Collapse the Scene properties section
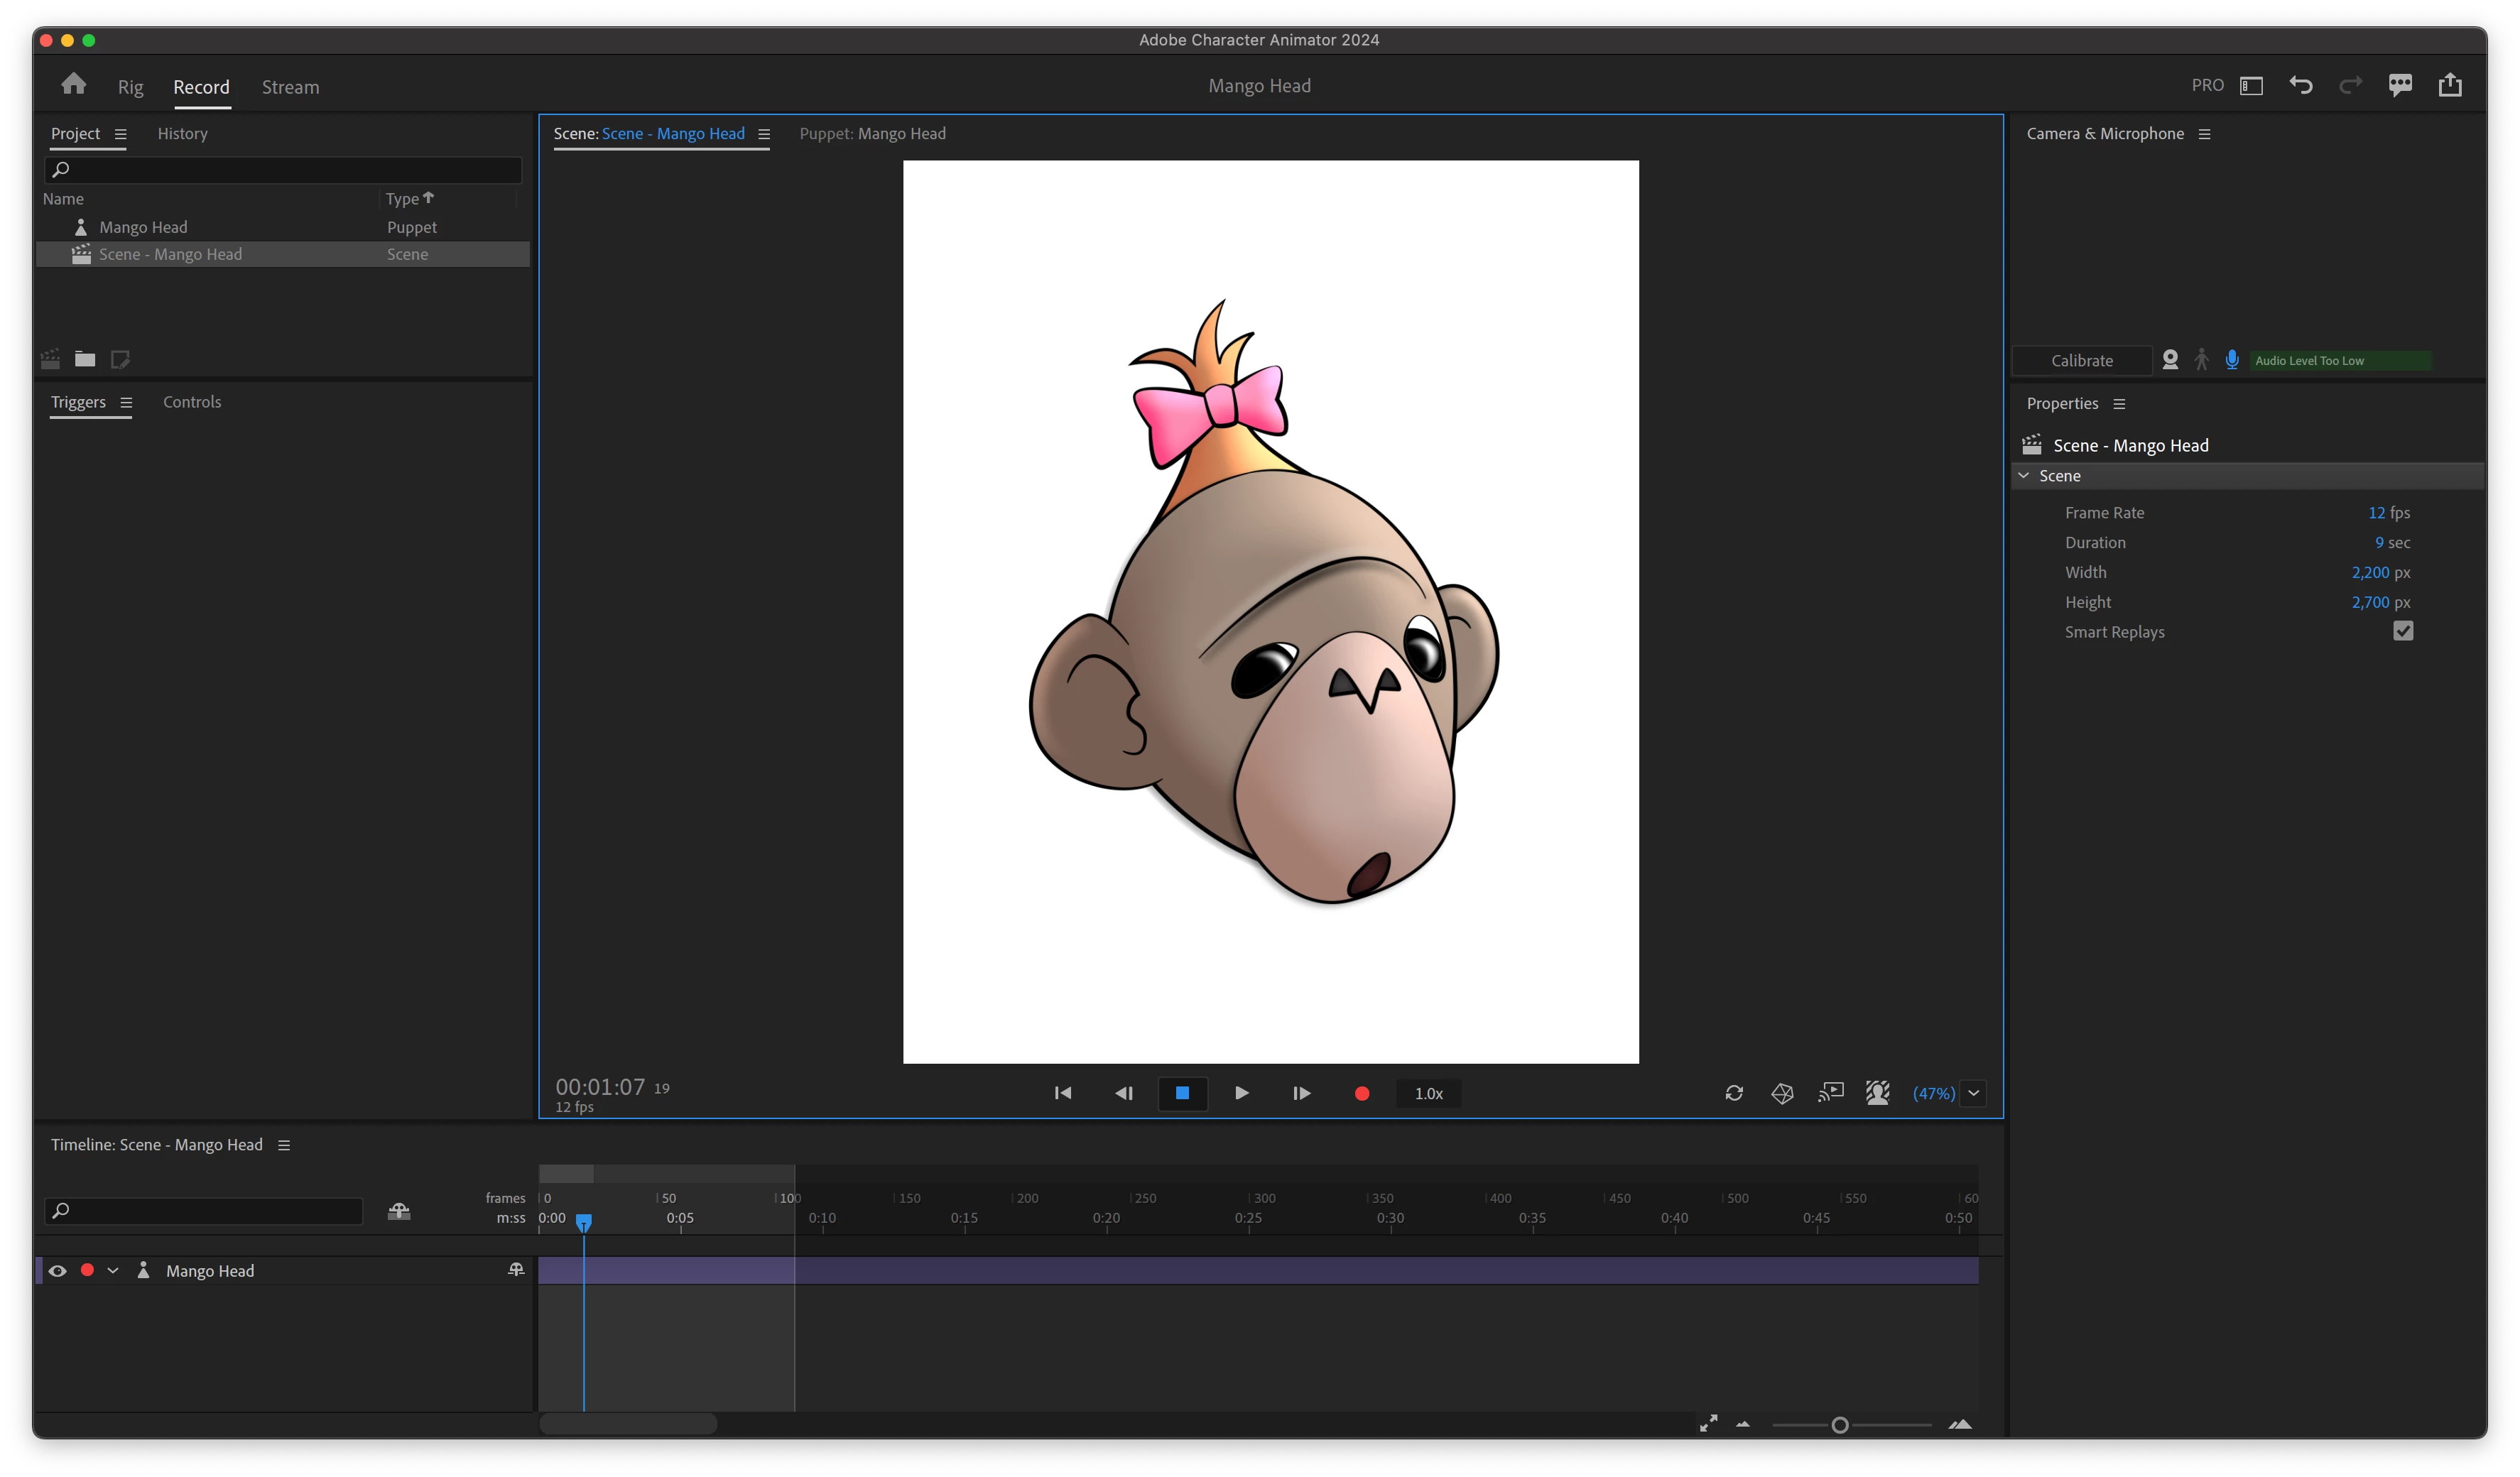 [x=2023, y=476]
